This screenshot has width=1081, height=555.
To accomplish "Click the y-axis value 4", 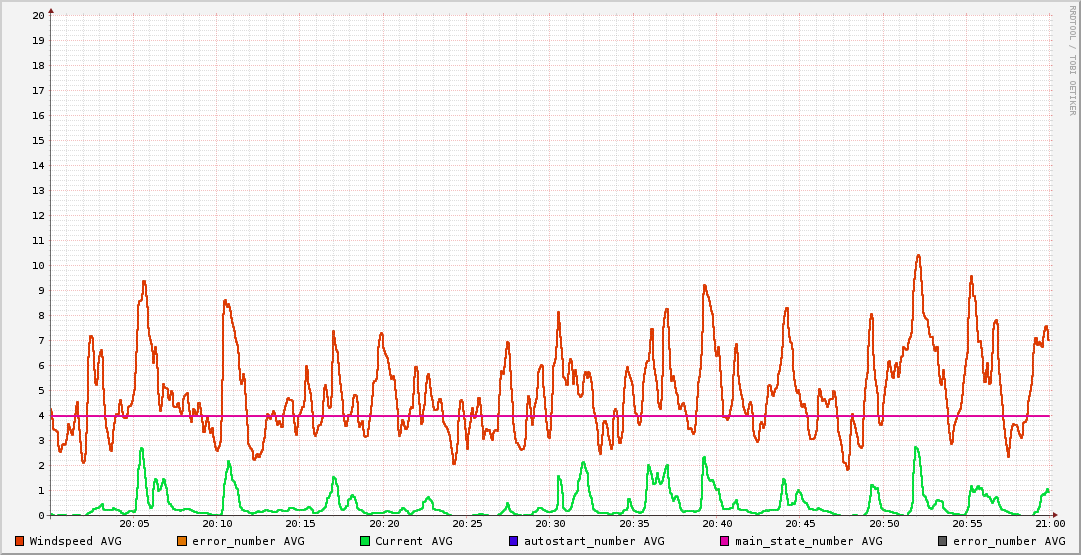I will pyautogui.click(x=42, y=415).
